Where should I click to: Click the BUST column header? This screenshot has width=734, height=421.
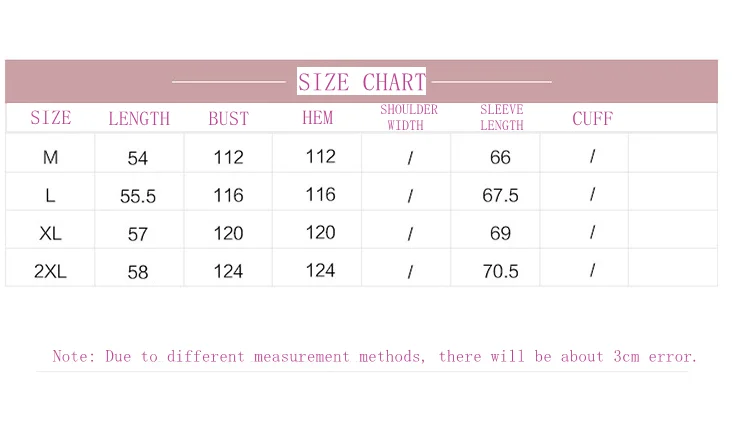pos(228,118)
